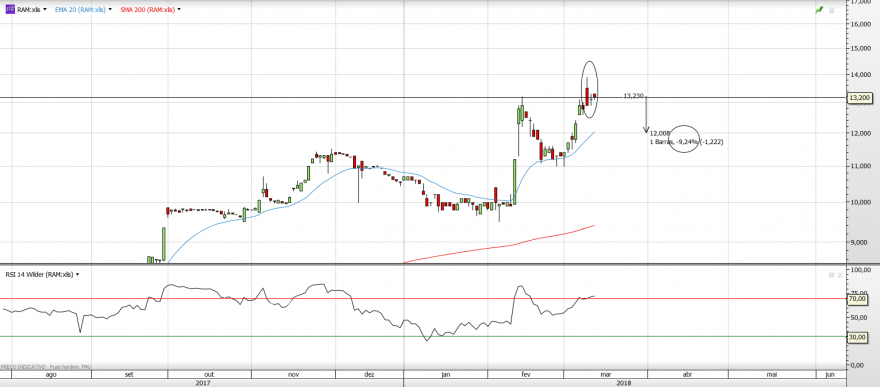The height and width of the screenshot is (387, 880).
Task: Click the 13,200 current price tag
Action: pyautogui.click(x=859, y=98)
